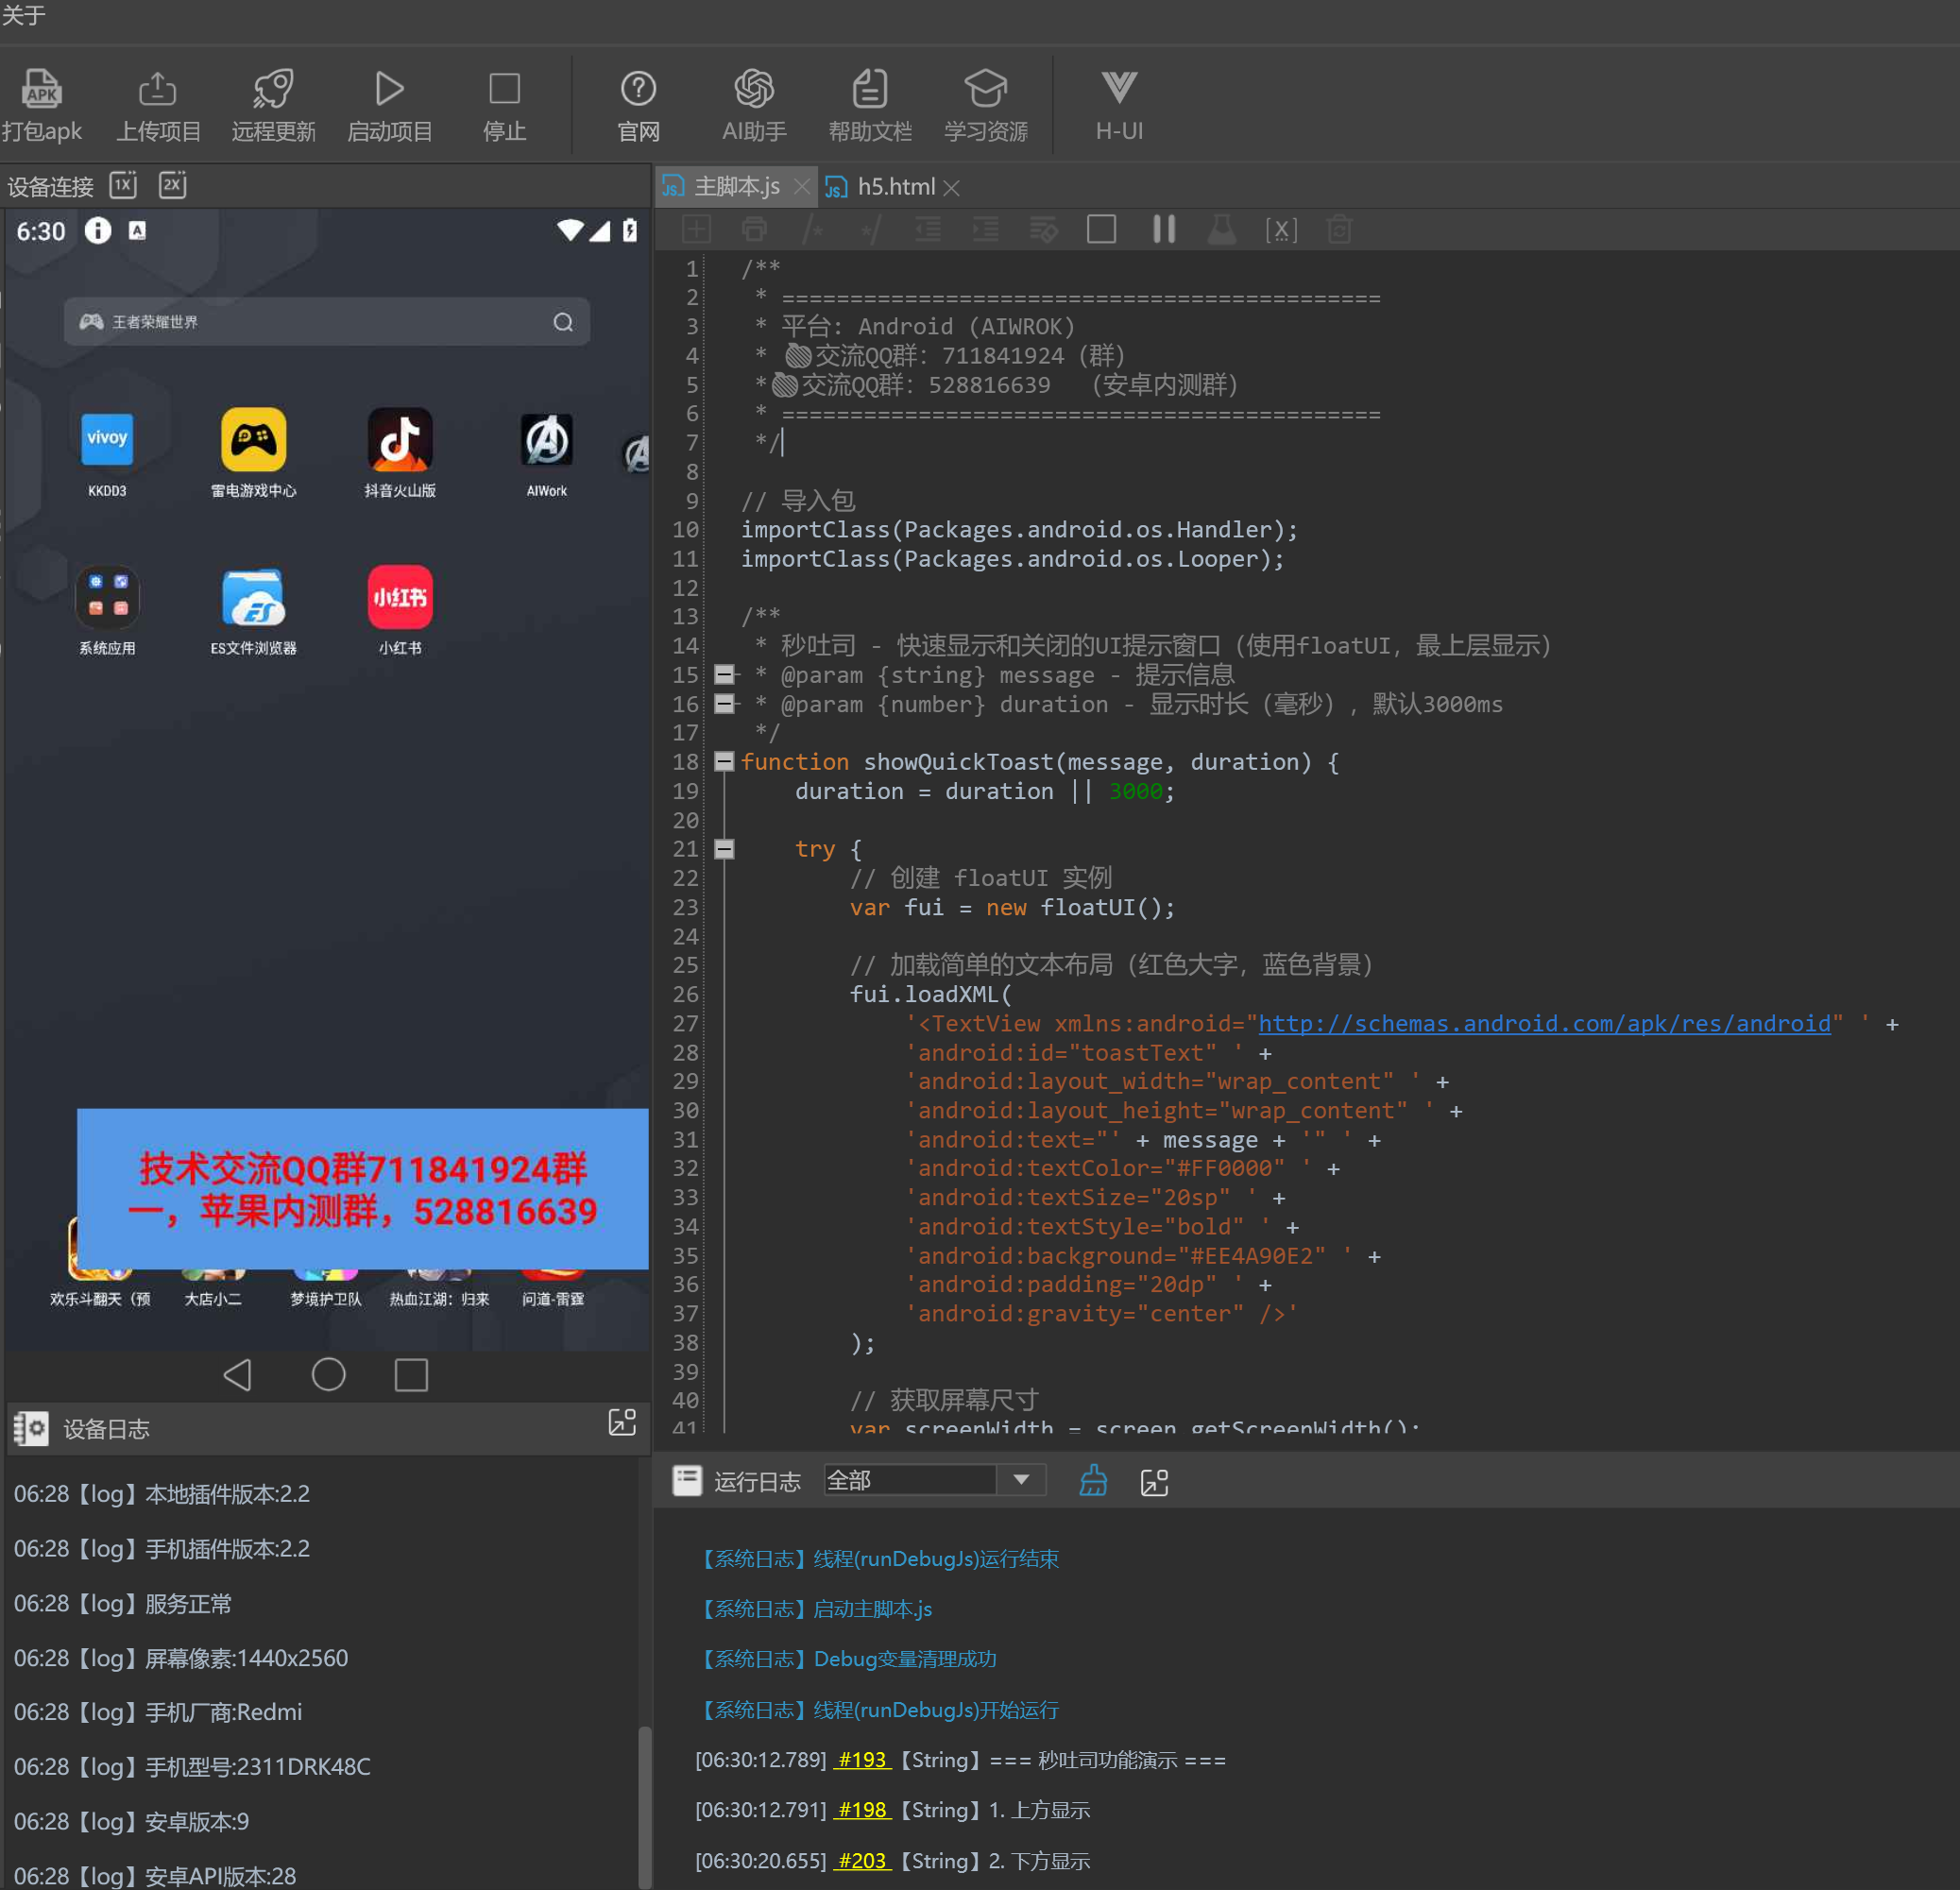Open 帮助文档 help documents
The height and width of the screenshot is (1890, 1960).
tap(869, 90)
